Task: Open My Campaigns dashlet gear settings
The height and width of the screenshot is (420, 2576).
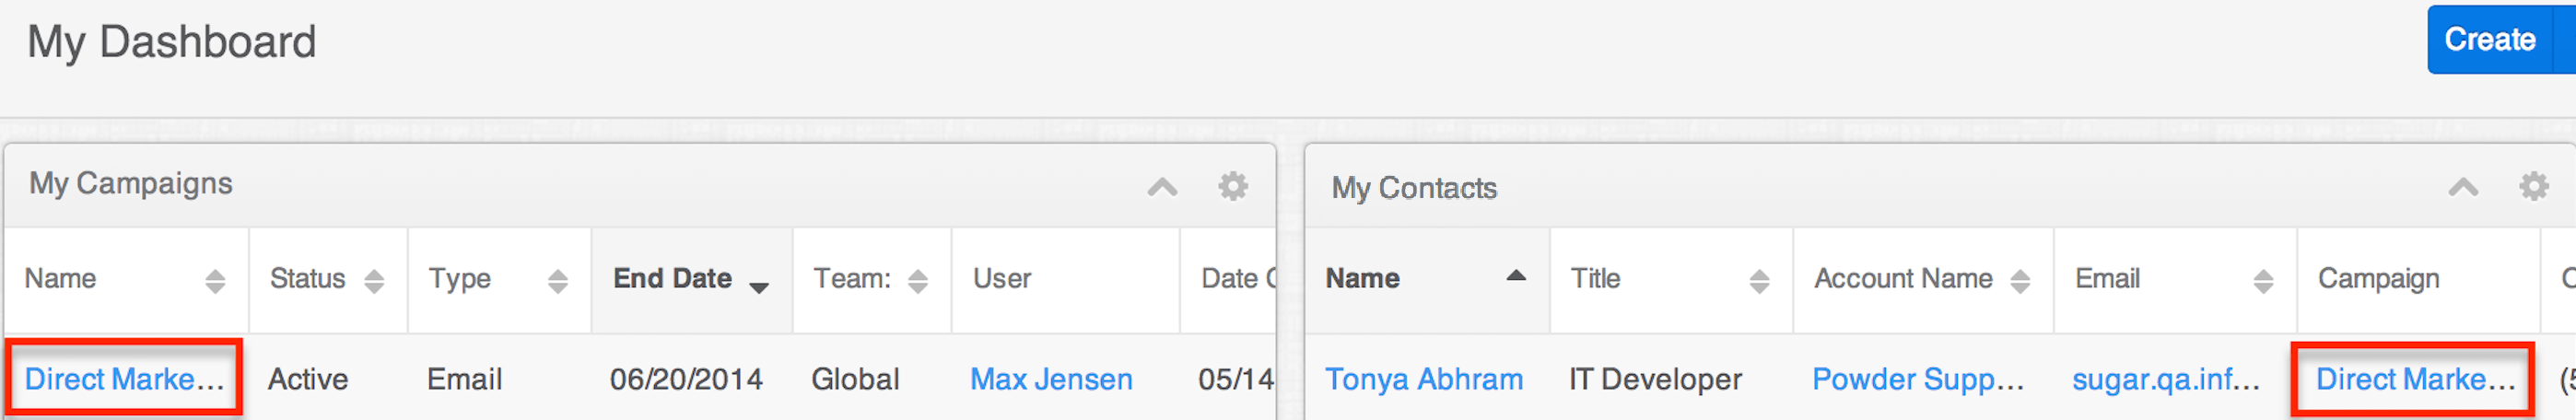Action: tap(1232, 186)
